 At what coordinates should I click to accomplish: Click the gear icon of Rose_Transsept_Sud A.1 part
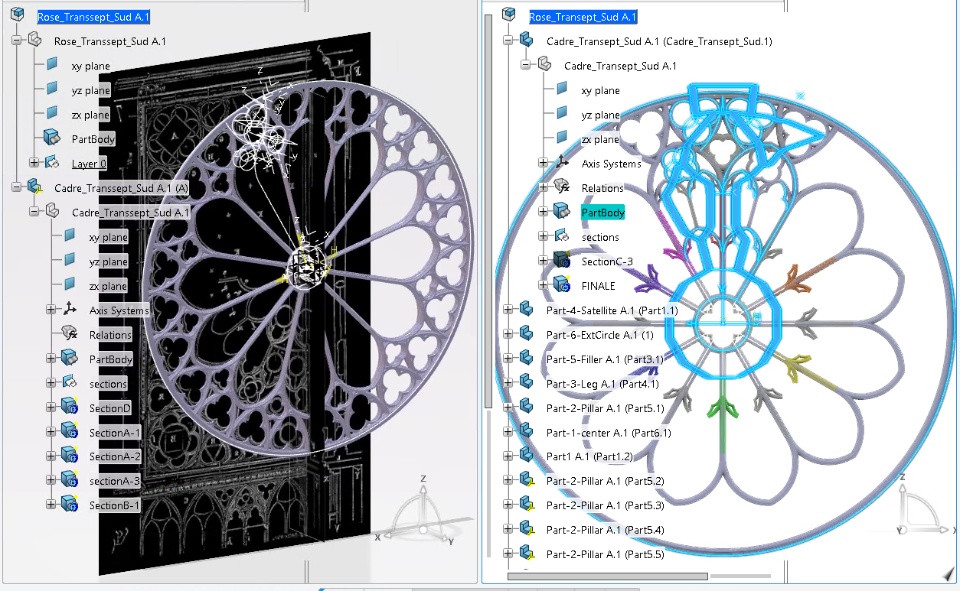click(x=34, y=40)
